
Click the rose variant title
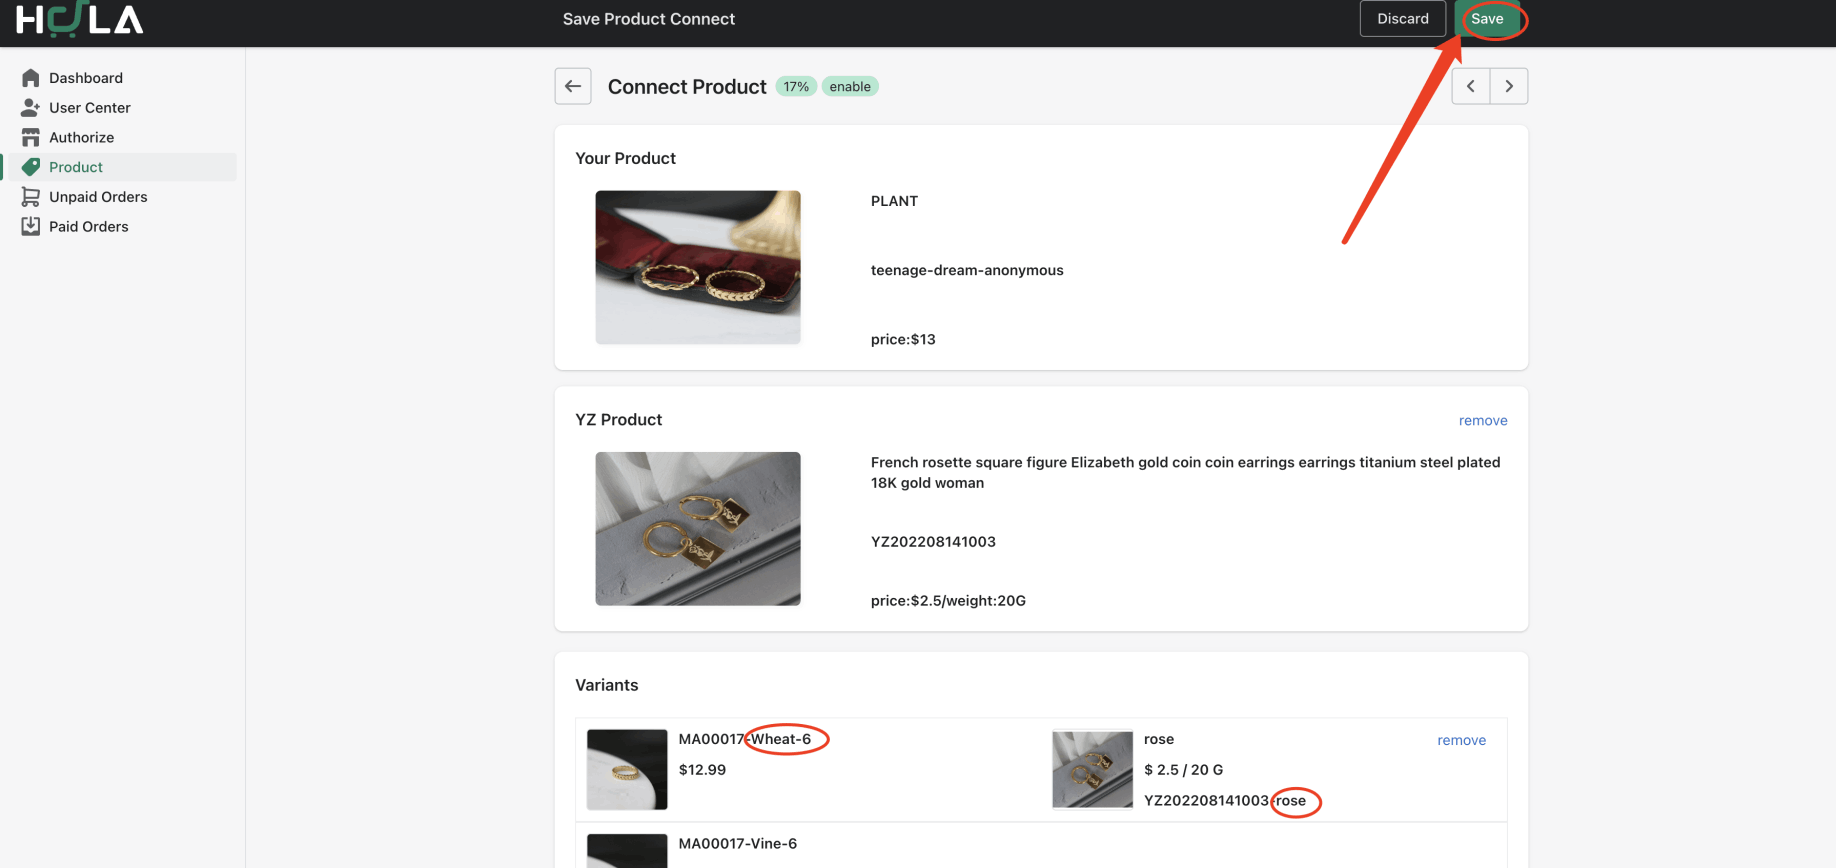point(1159,739)
